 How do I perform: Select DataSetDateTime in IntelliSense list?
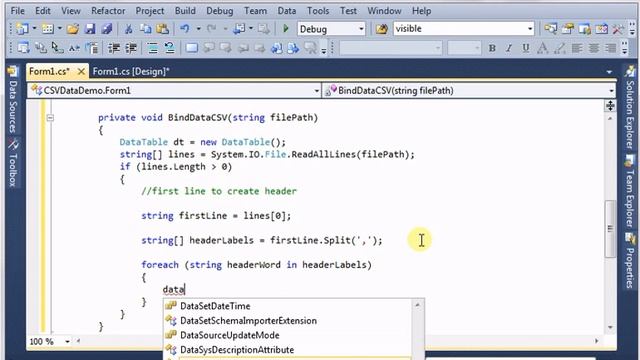(215, 306)
